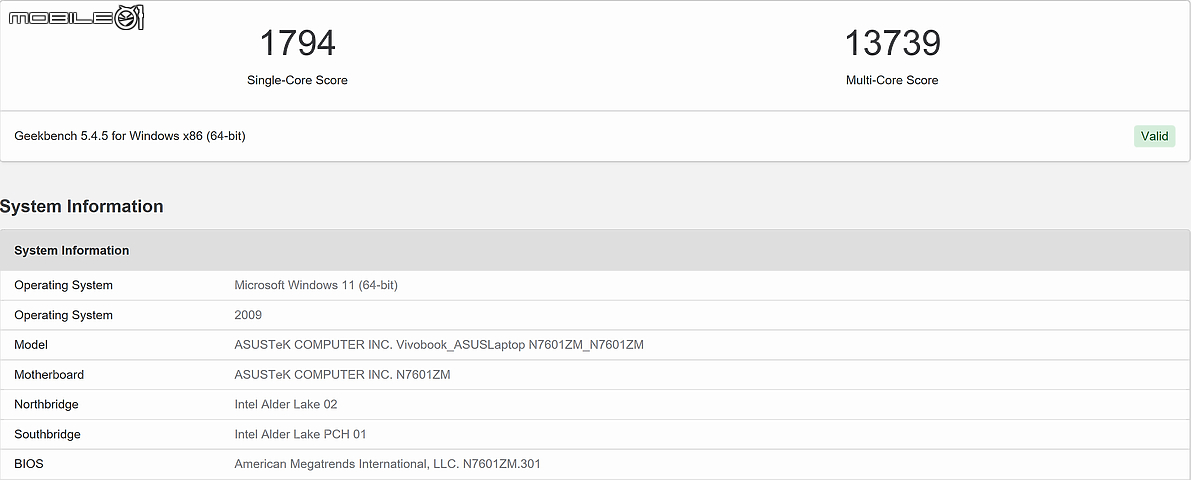Click the System Information page heading
Image resolution: width=1191 pixels, height=480 pixels.
82,207
